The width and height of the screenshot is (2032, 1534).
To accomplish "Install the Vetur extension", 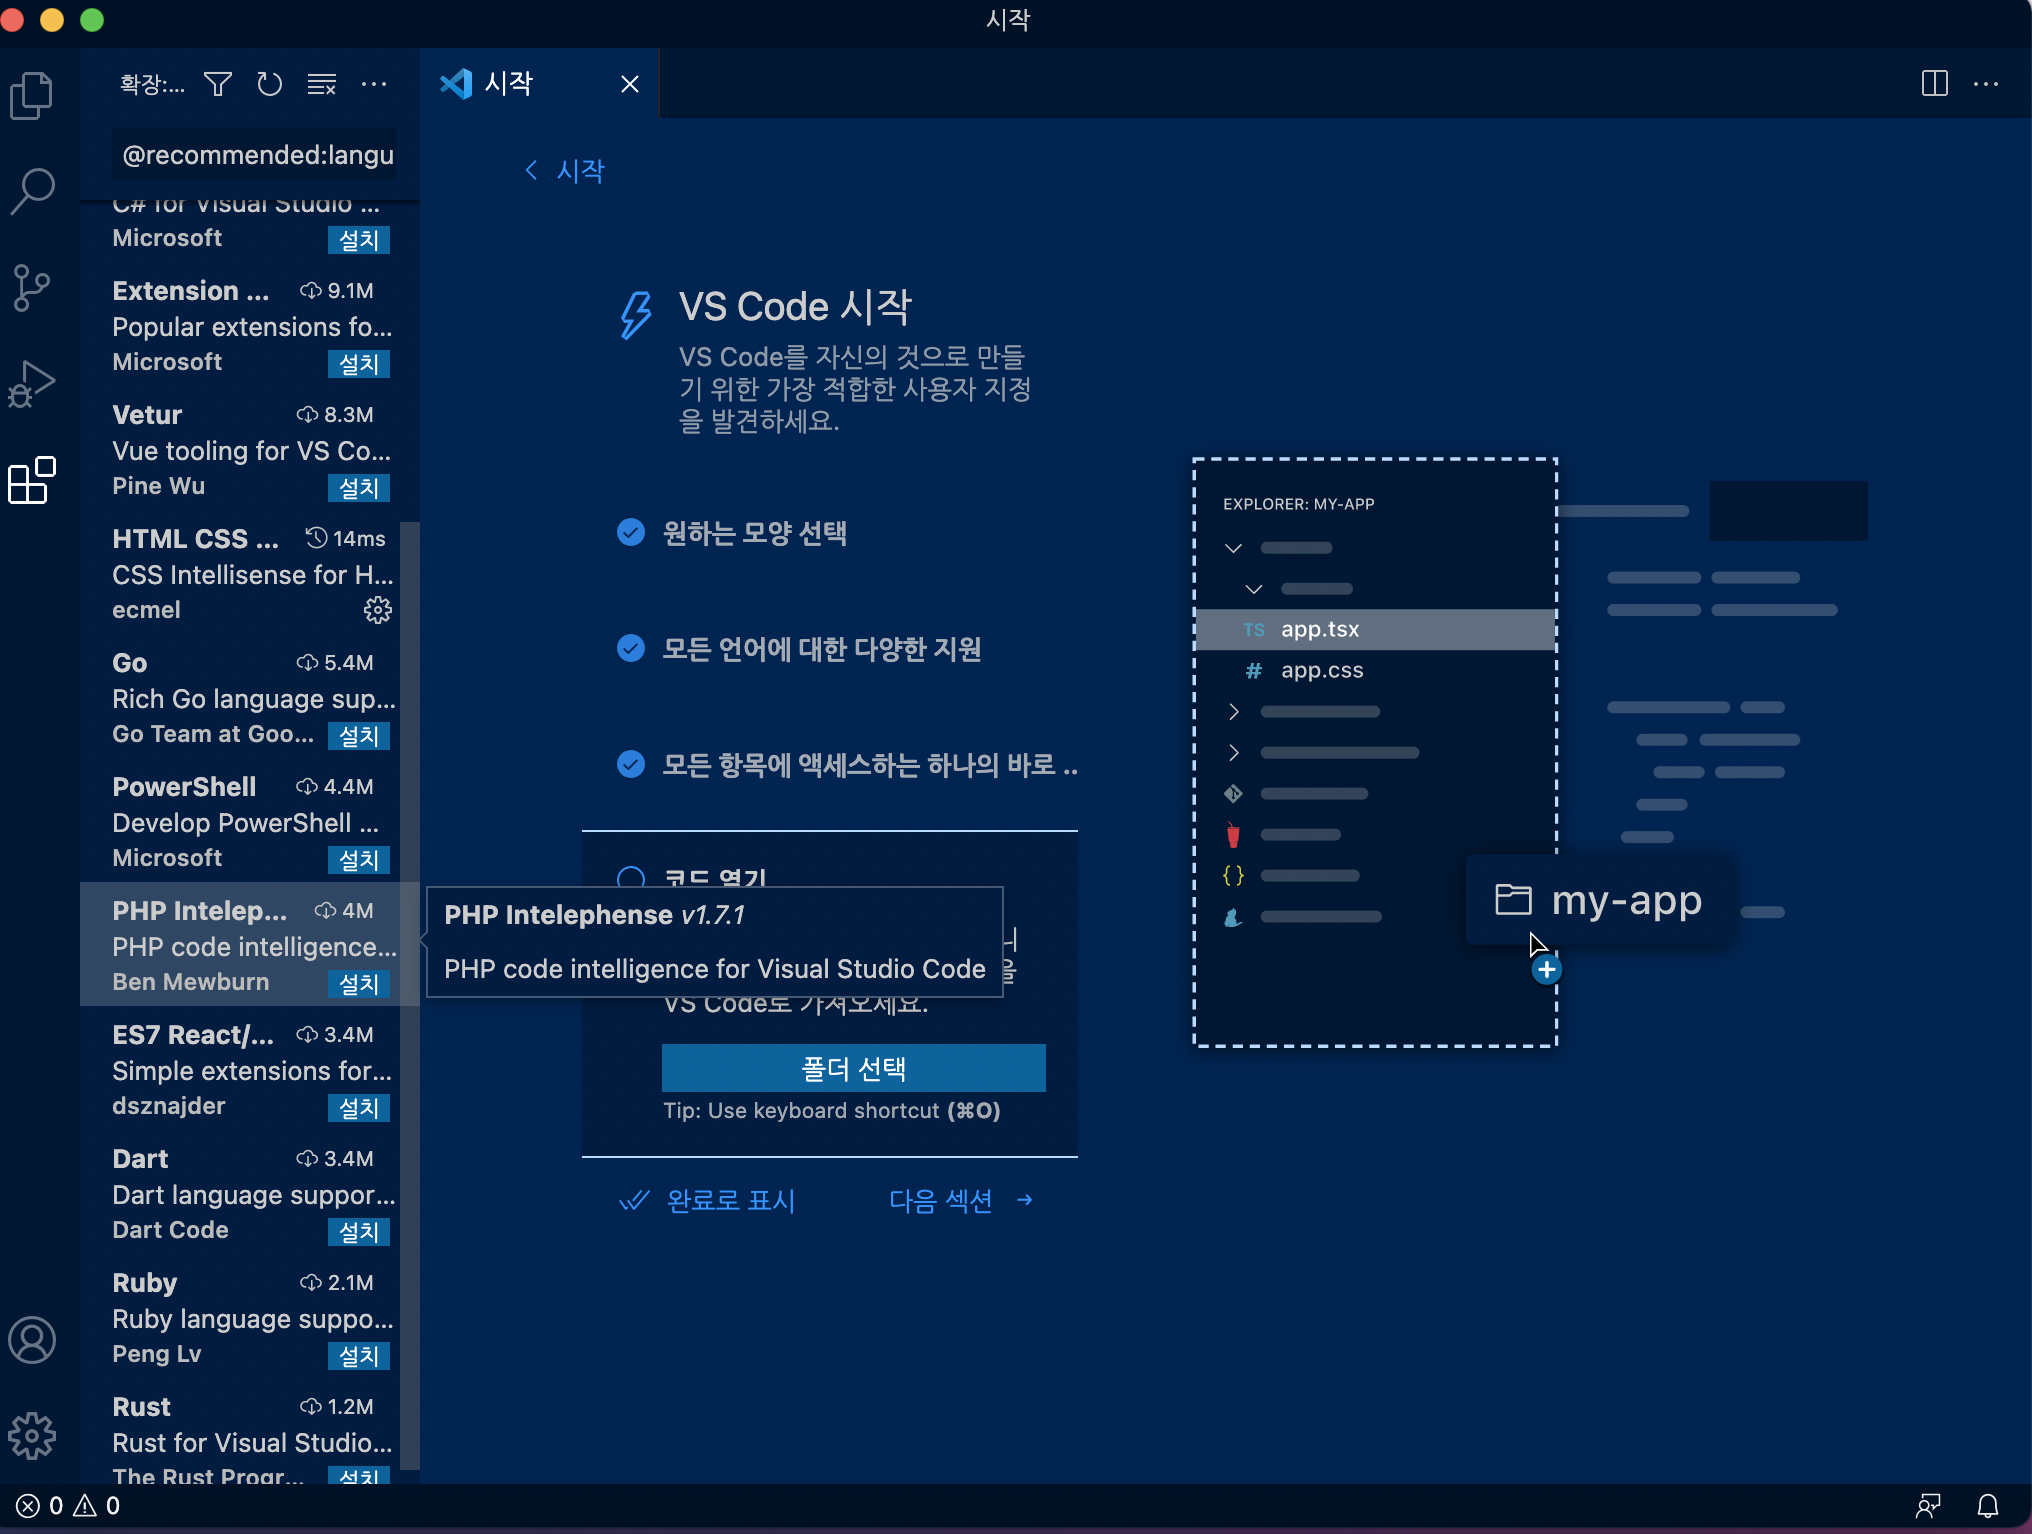I will 358,488.
